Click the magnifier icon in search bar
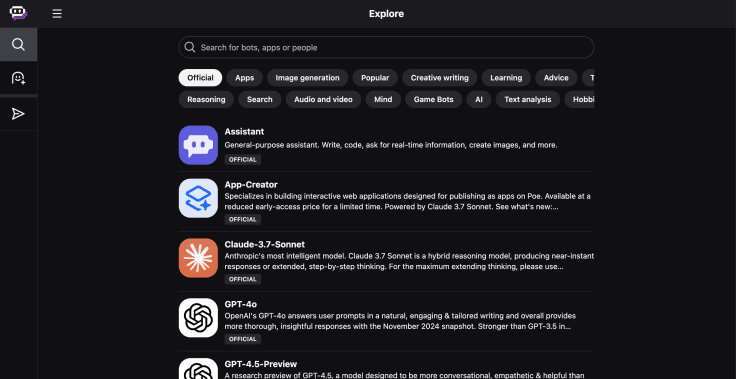The image size is (736, 379). pos(190,47)
